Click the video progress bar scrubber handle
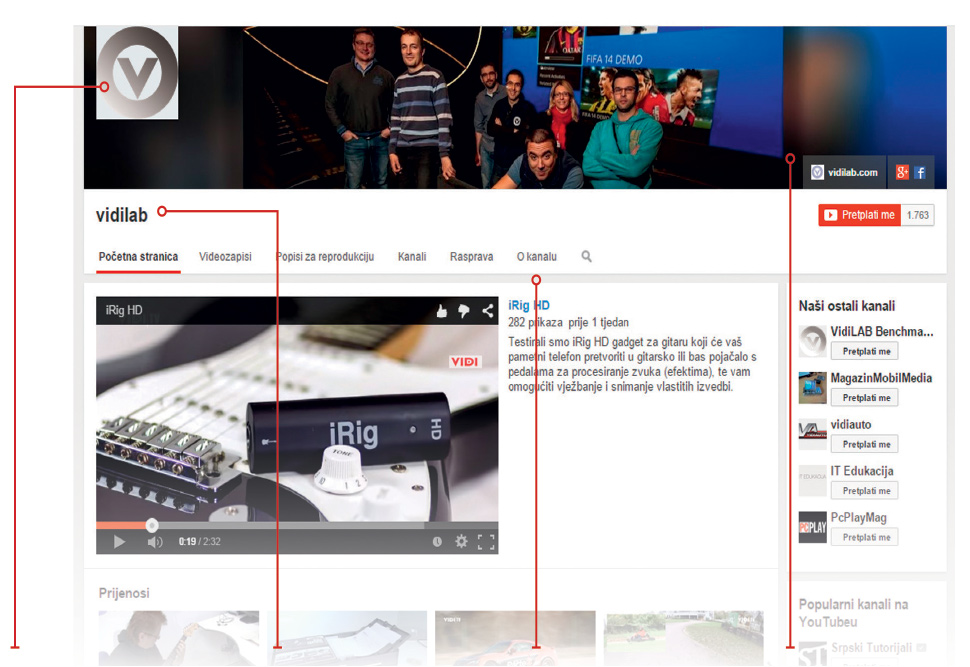 click(152, 526)
